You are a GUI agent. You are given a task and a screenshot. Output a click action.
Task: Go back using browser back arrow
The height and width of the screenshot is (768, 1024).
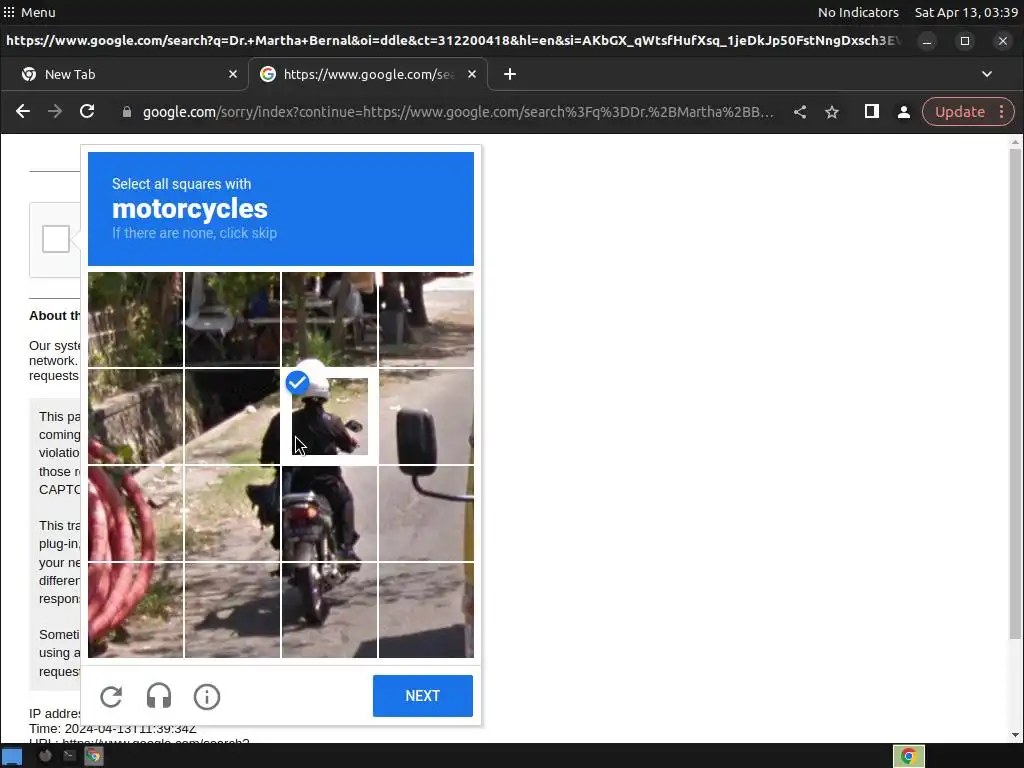pyautogui.click(x=23, y=112)
